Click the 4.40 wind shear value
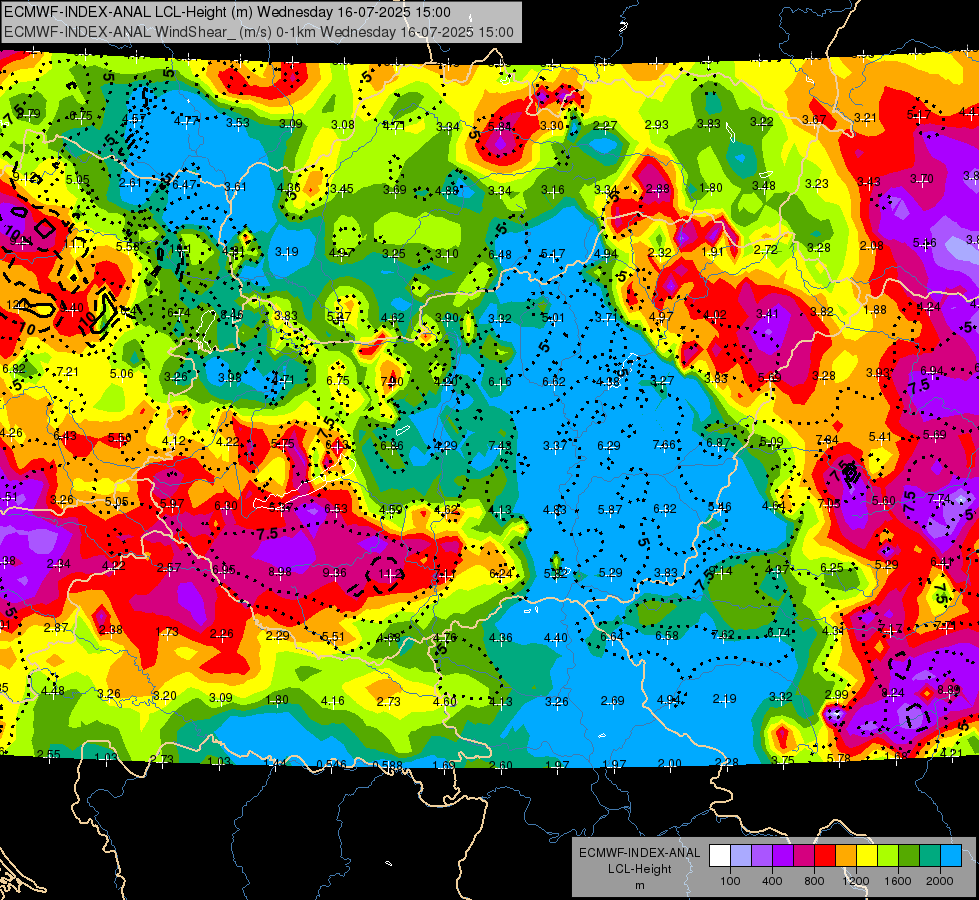979x900 pixels. click(x=556, y=638)
